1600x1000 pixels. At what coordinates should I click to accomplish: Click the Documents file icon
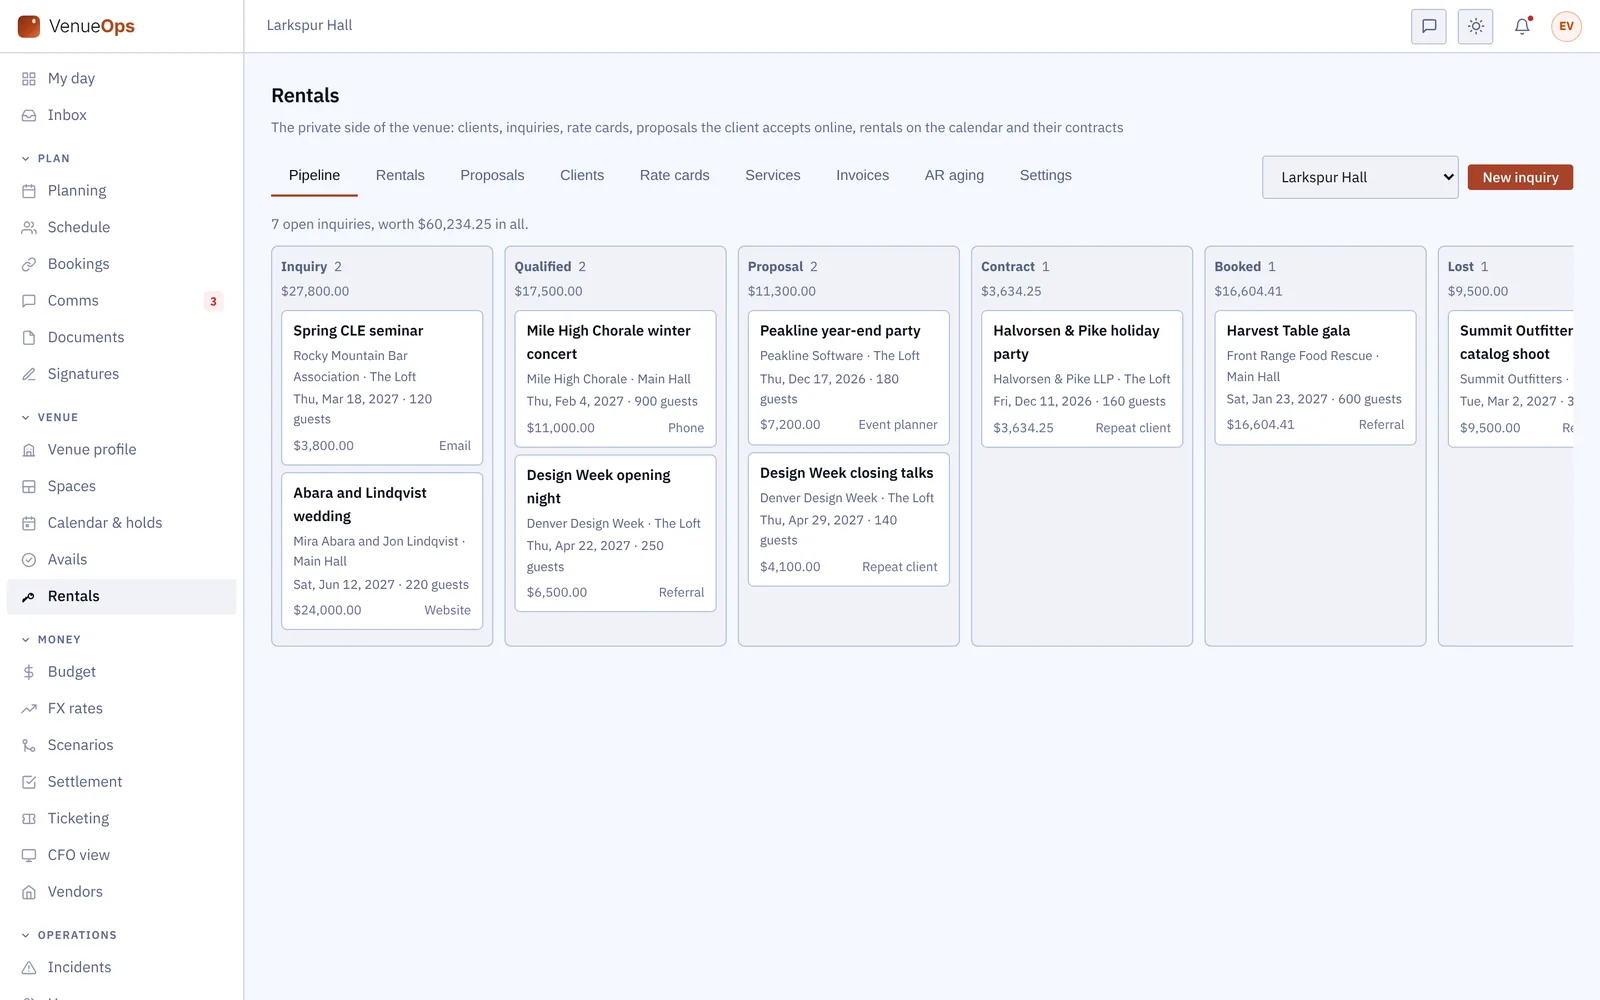pos(29,337)
